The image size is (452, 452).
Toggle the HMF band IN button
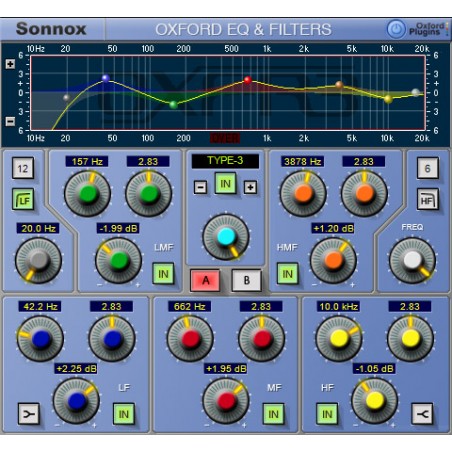pos(287,274)
